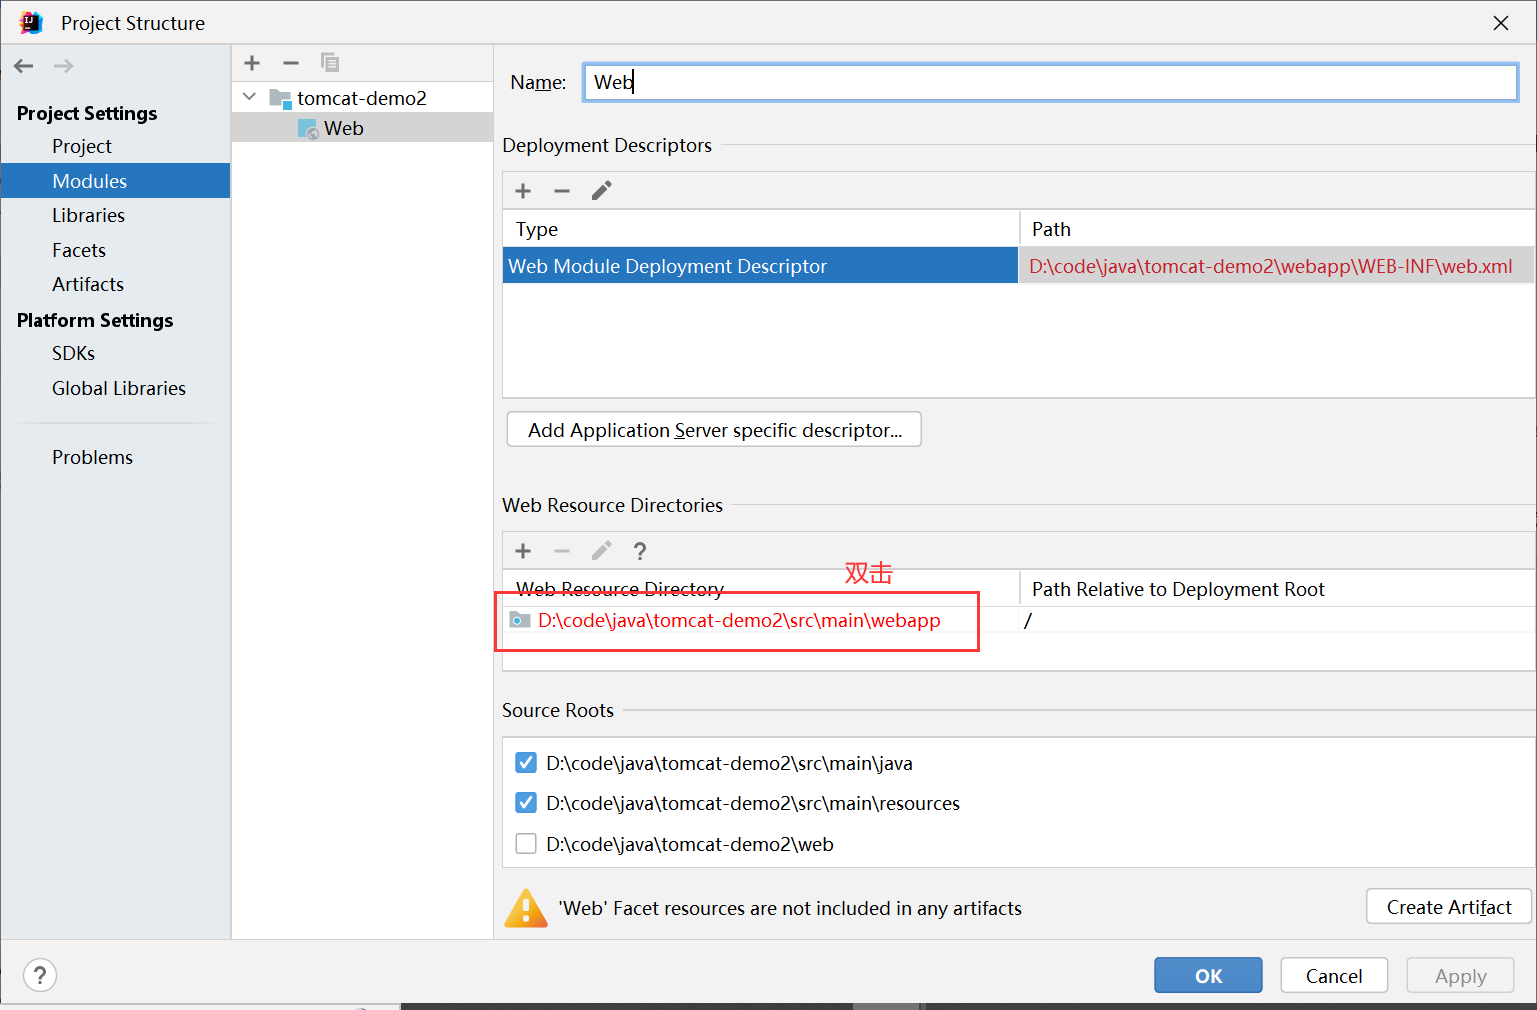The image size is (1537, 1010).
Task: Remove the selected deployment descriptor
Action: [x=562, y=191]
